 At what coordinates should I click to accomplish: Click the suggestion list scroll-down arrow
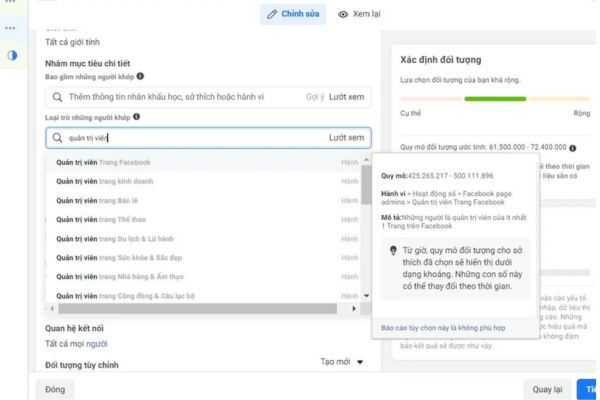366,296
